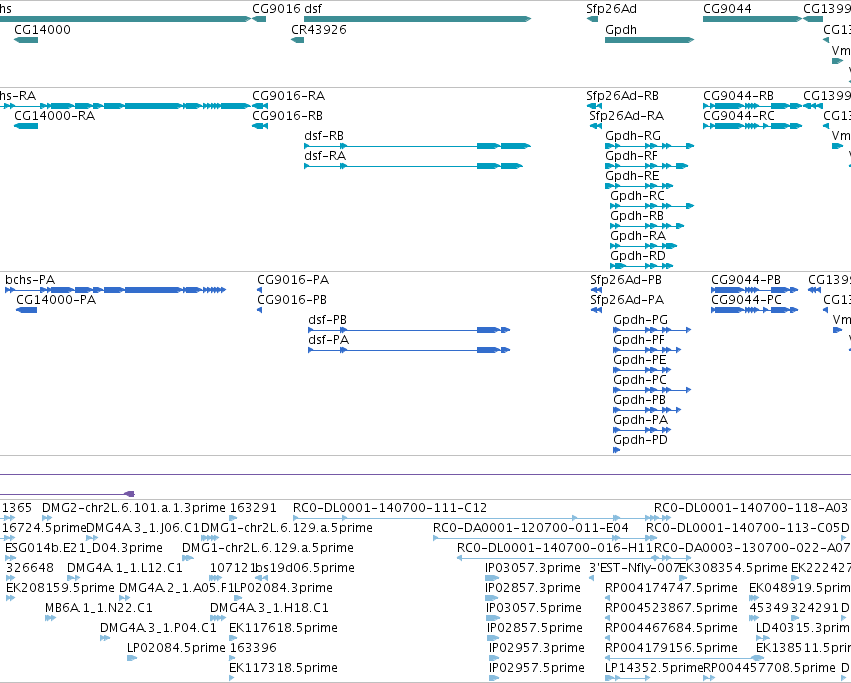Click protein CG9044-PB
The image size is (851, 683).
[x=746, y=280]
